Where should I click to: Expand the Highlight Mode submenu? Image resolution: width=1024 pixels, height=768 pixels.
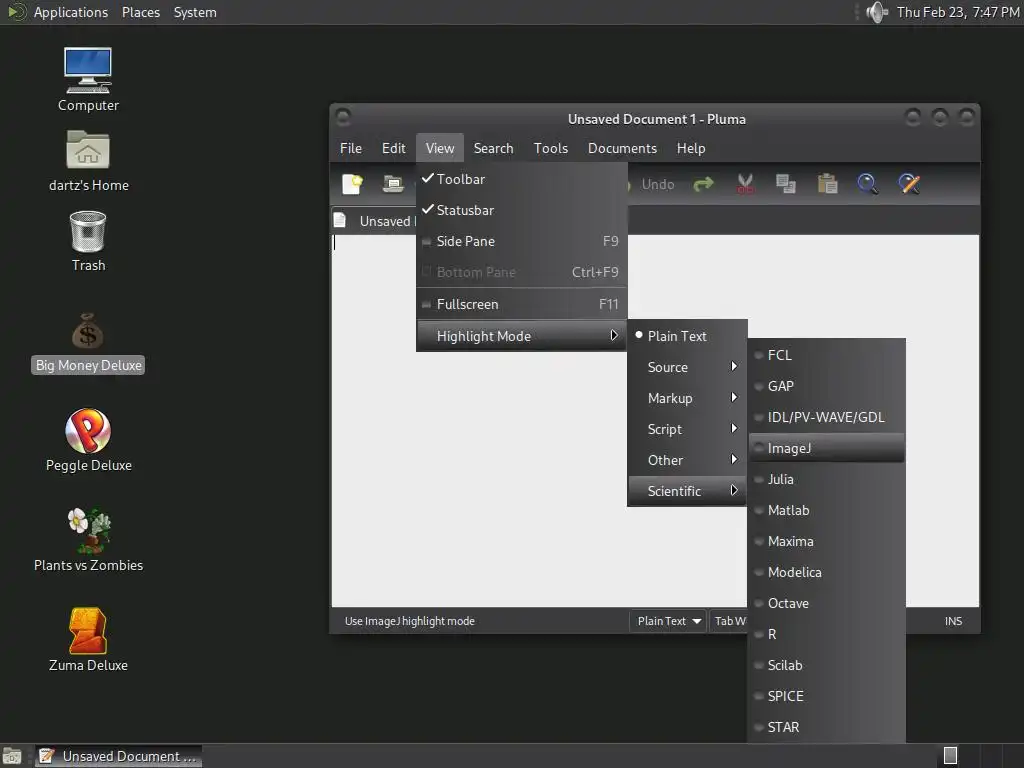[x=521, y=336]
